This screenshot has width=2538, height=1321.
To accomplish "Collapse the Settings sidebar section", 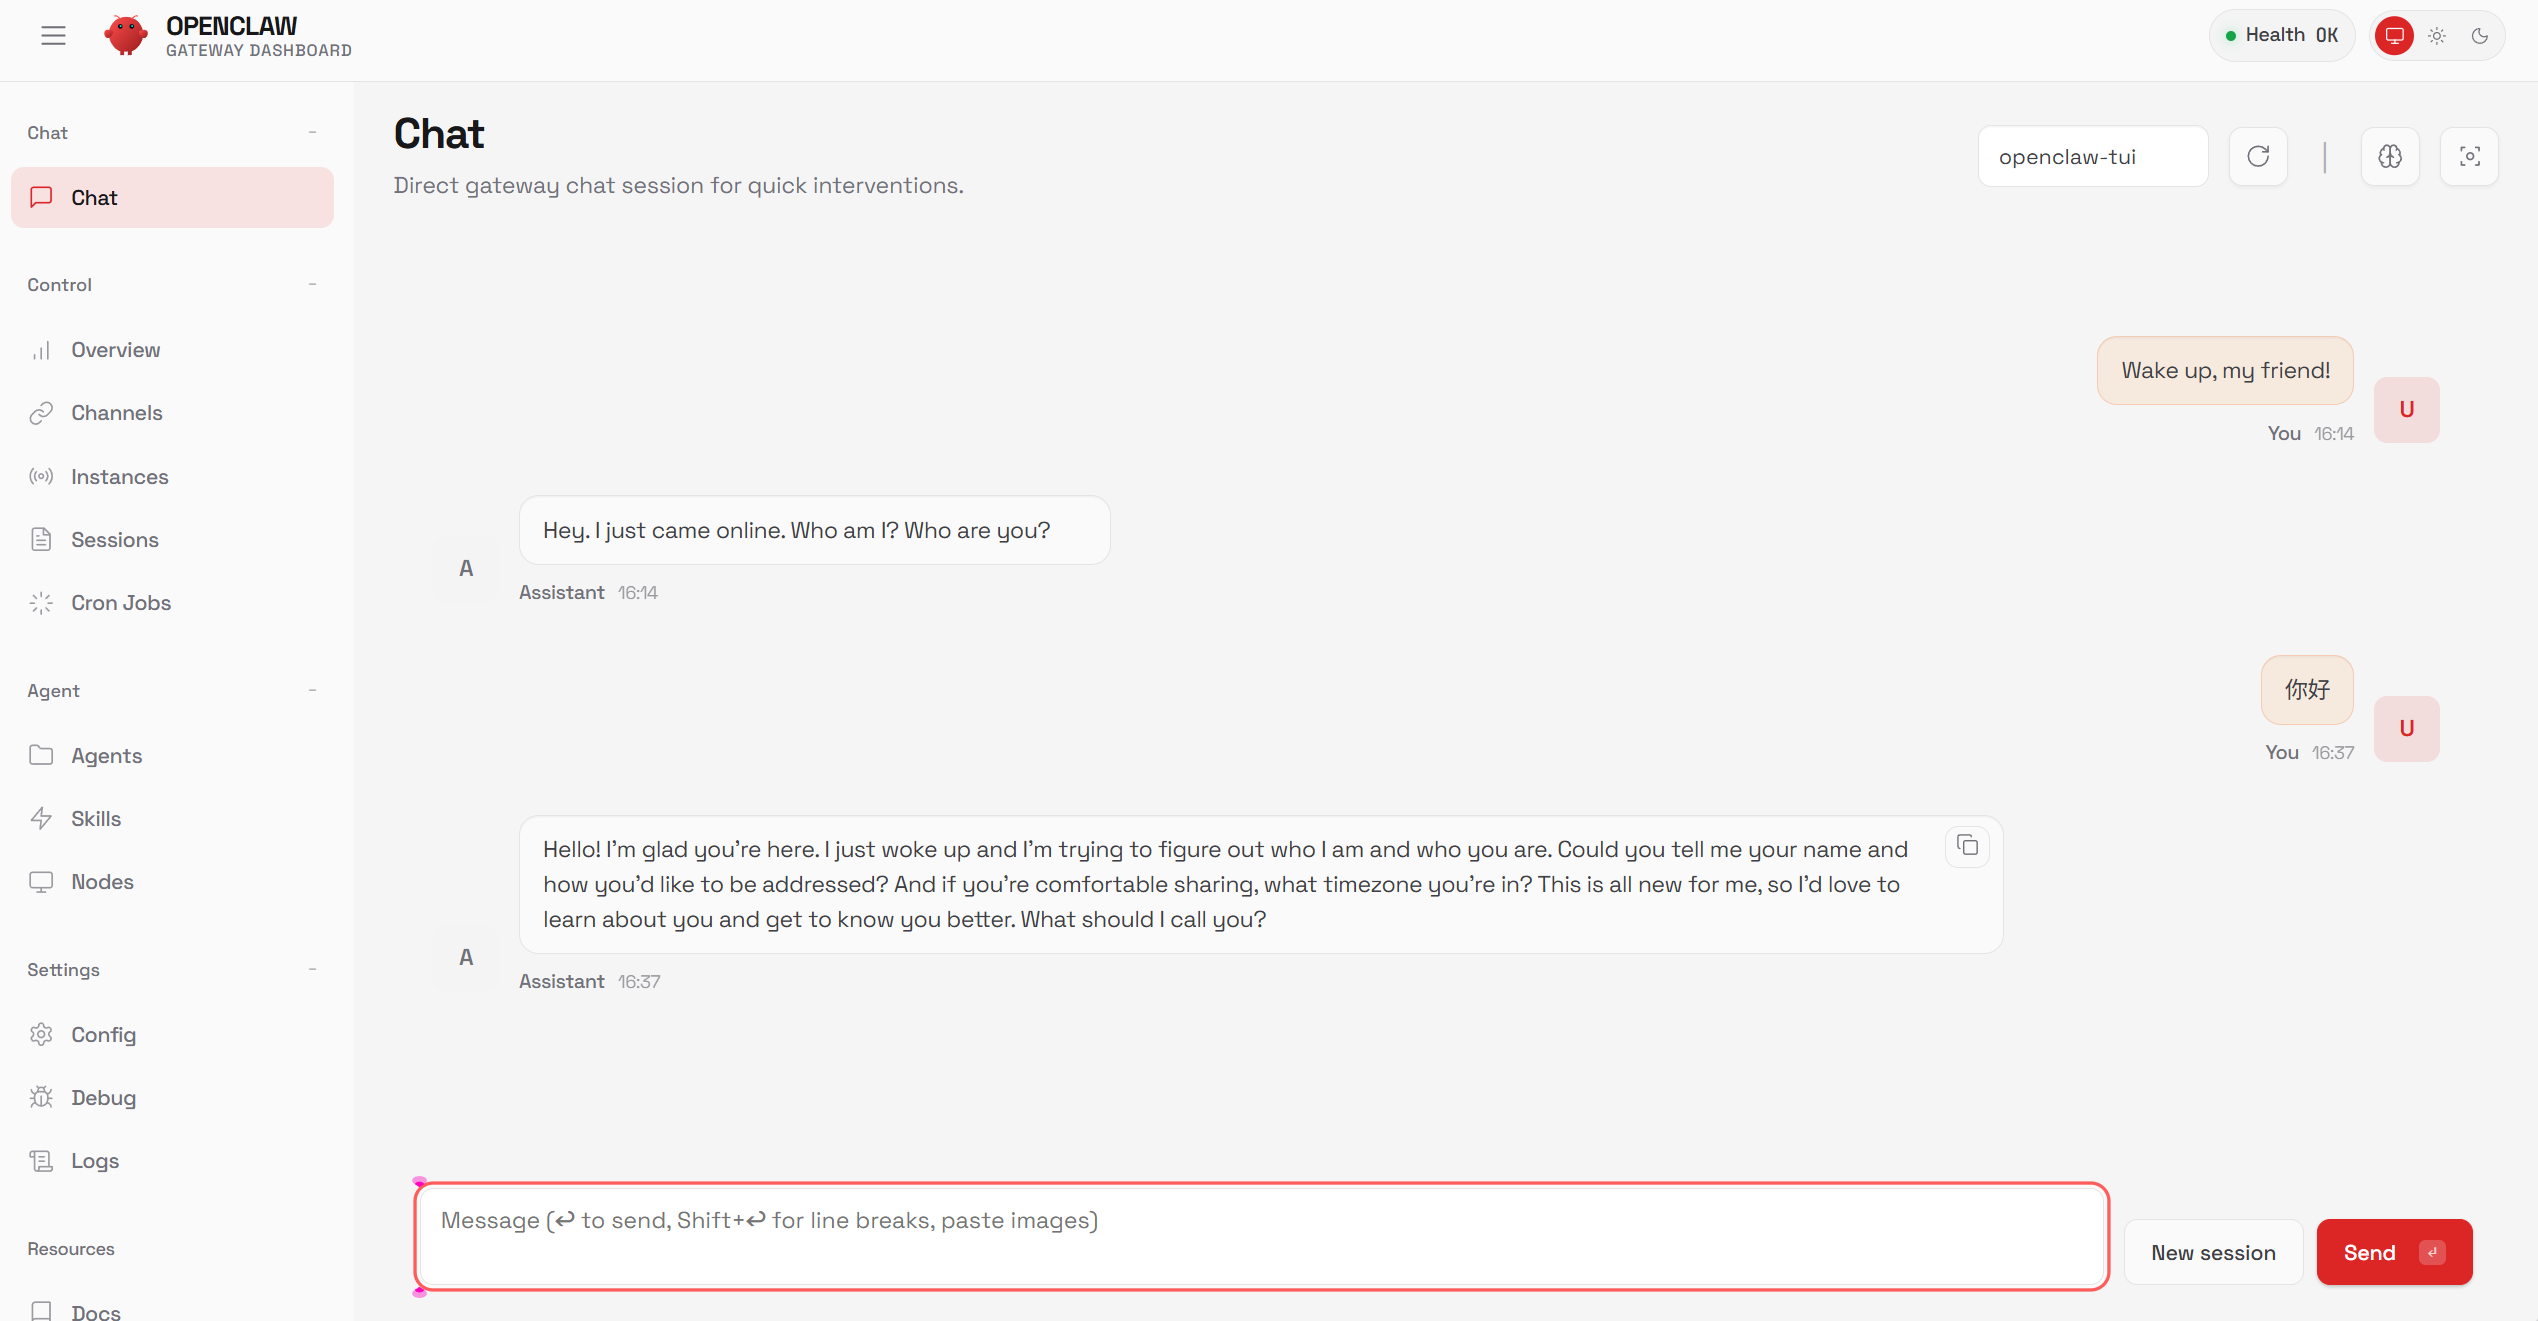I will pyautogui.click(x=312, y=970).
